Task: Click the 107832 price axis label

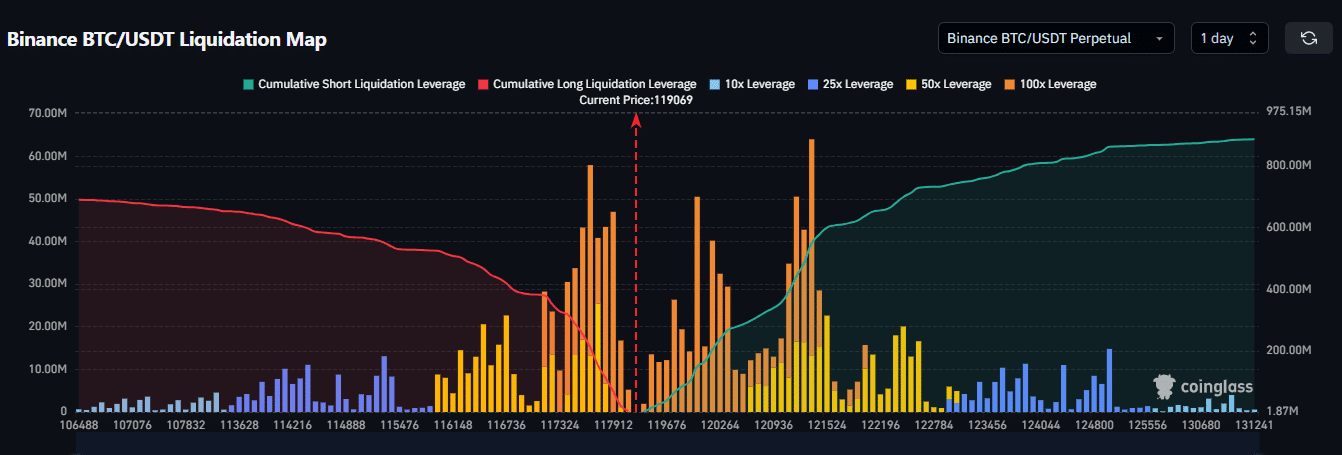Action: (x=187, y=425)
